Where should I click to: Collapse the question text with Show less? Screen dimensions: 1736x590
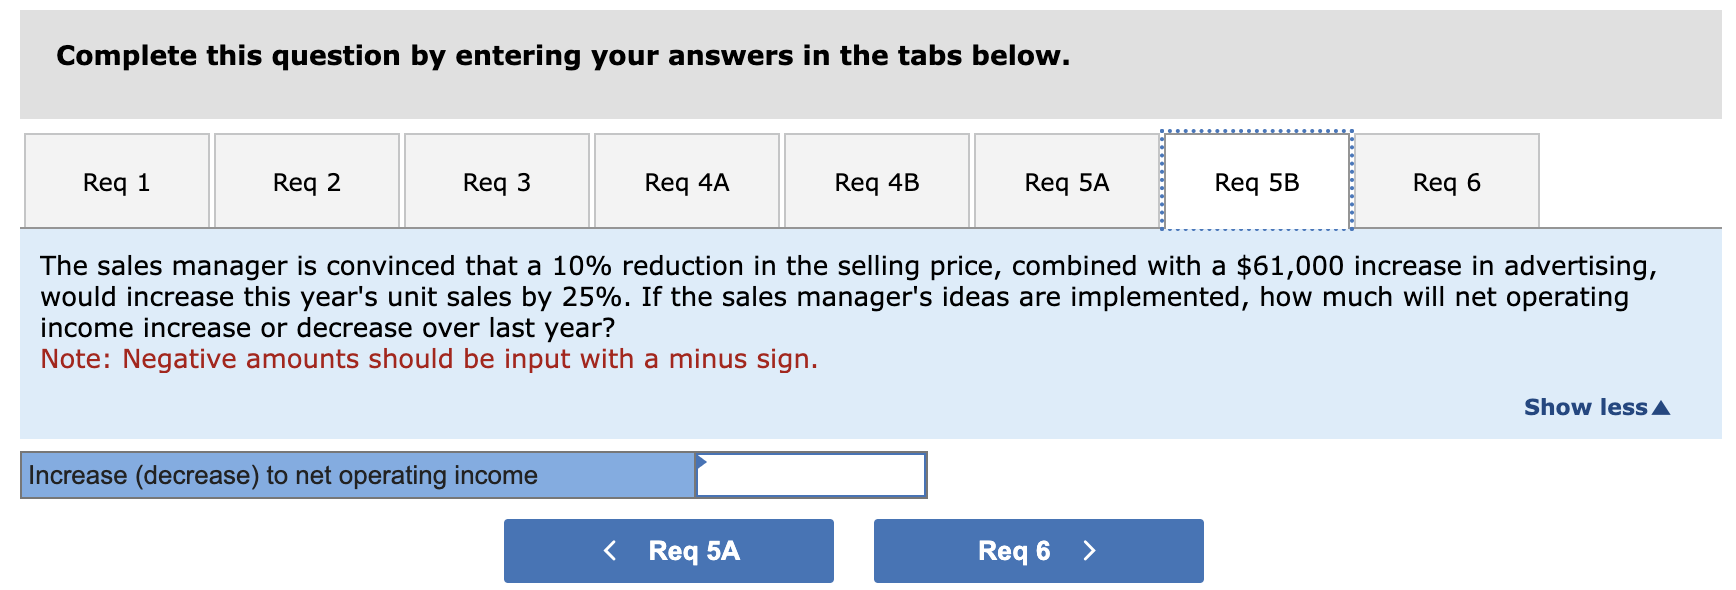coord(1586,407)
